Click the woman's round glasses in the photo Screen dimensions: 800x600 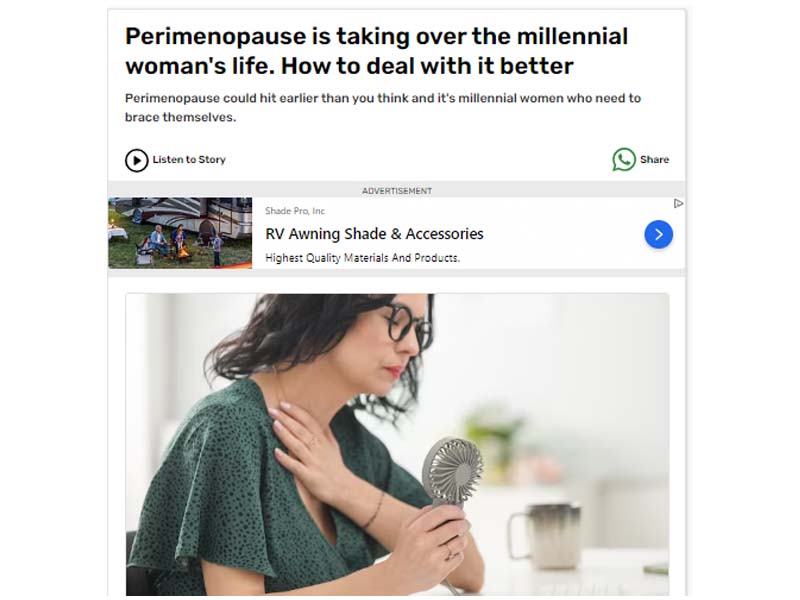(407, 326)
